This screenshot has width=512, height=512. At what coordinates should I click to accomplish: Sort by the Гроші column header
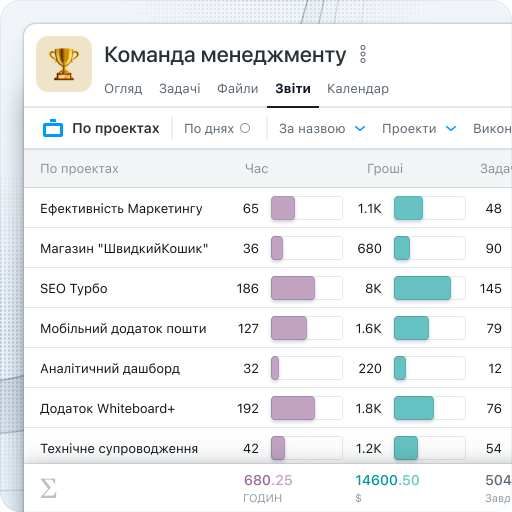(x=385, y=169)
